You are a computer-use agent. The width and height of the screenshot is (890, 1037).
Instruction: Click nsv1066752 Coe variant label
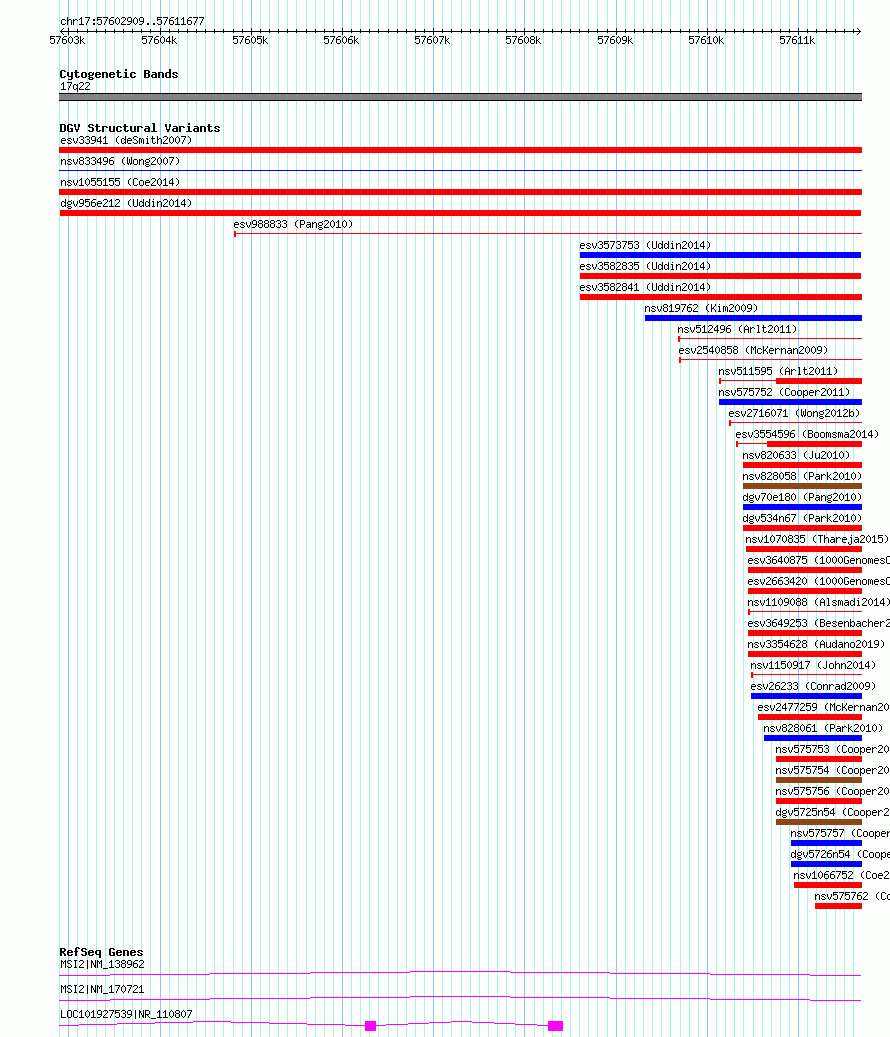click(x=841, y=876)
